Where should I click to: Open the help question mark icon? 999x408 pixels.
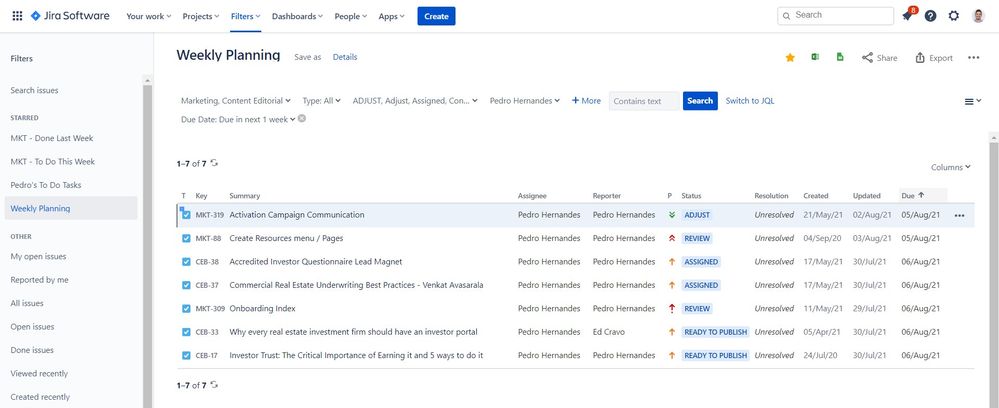[x=930, y=16]
